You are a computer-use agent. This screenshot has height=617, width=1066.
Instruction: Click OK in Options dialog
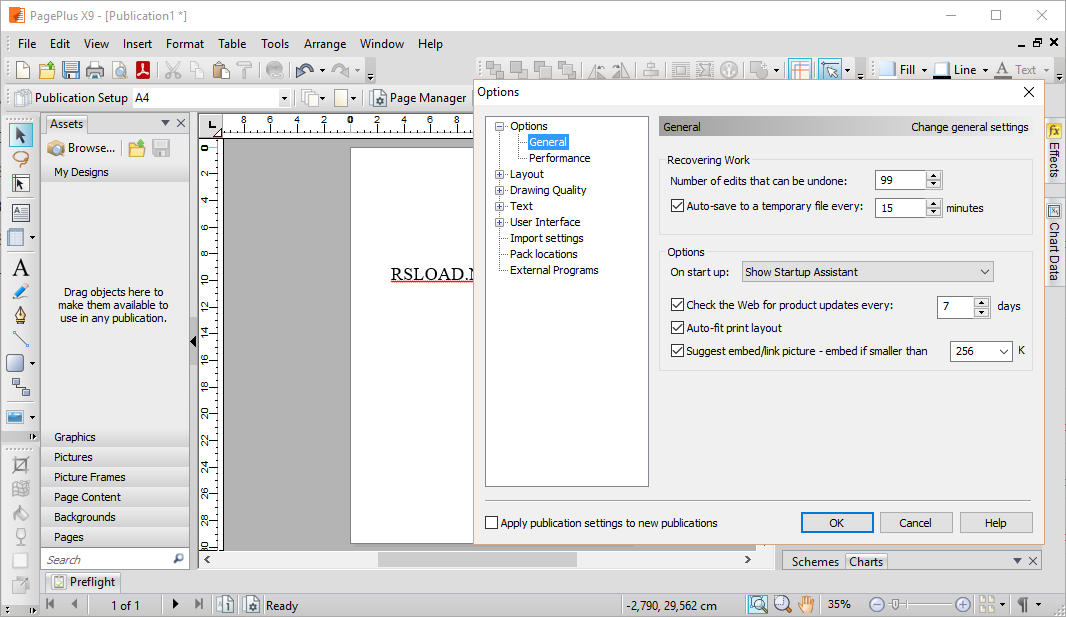(837, 523)
